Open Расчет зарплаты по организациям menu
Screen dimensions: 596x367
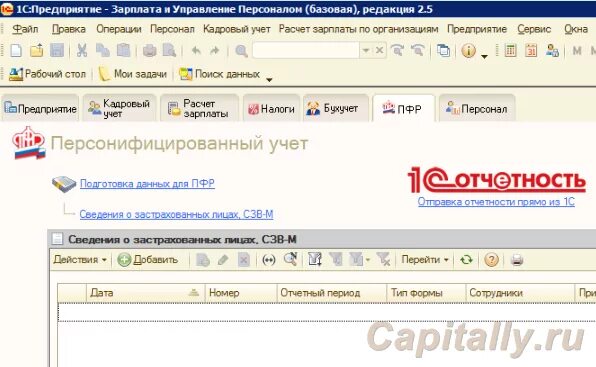point(358,29)
